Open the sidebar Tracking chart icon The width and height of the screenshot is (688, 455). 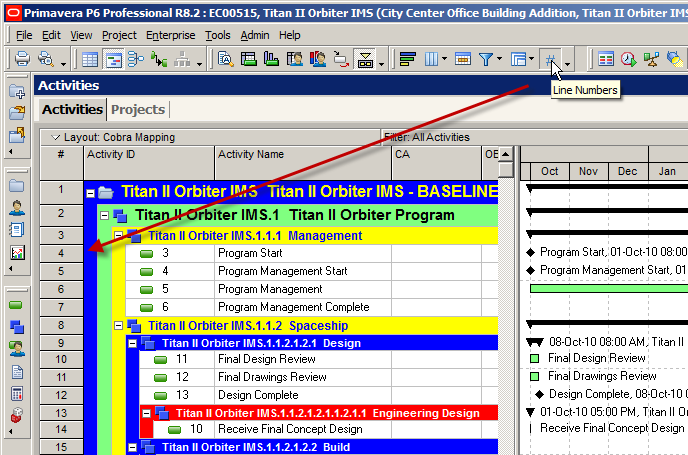pyautogui.click(x=17, y=252)
